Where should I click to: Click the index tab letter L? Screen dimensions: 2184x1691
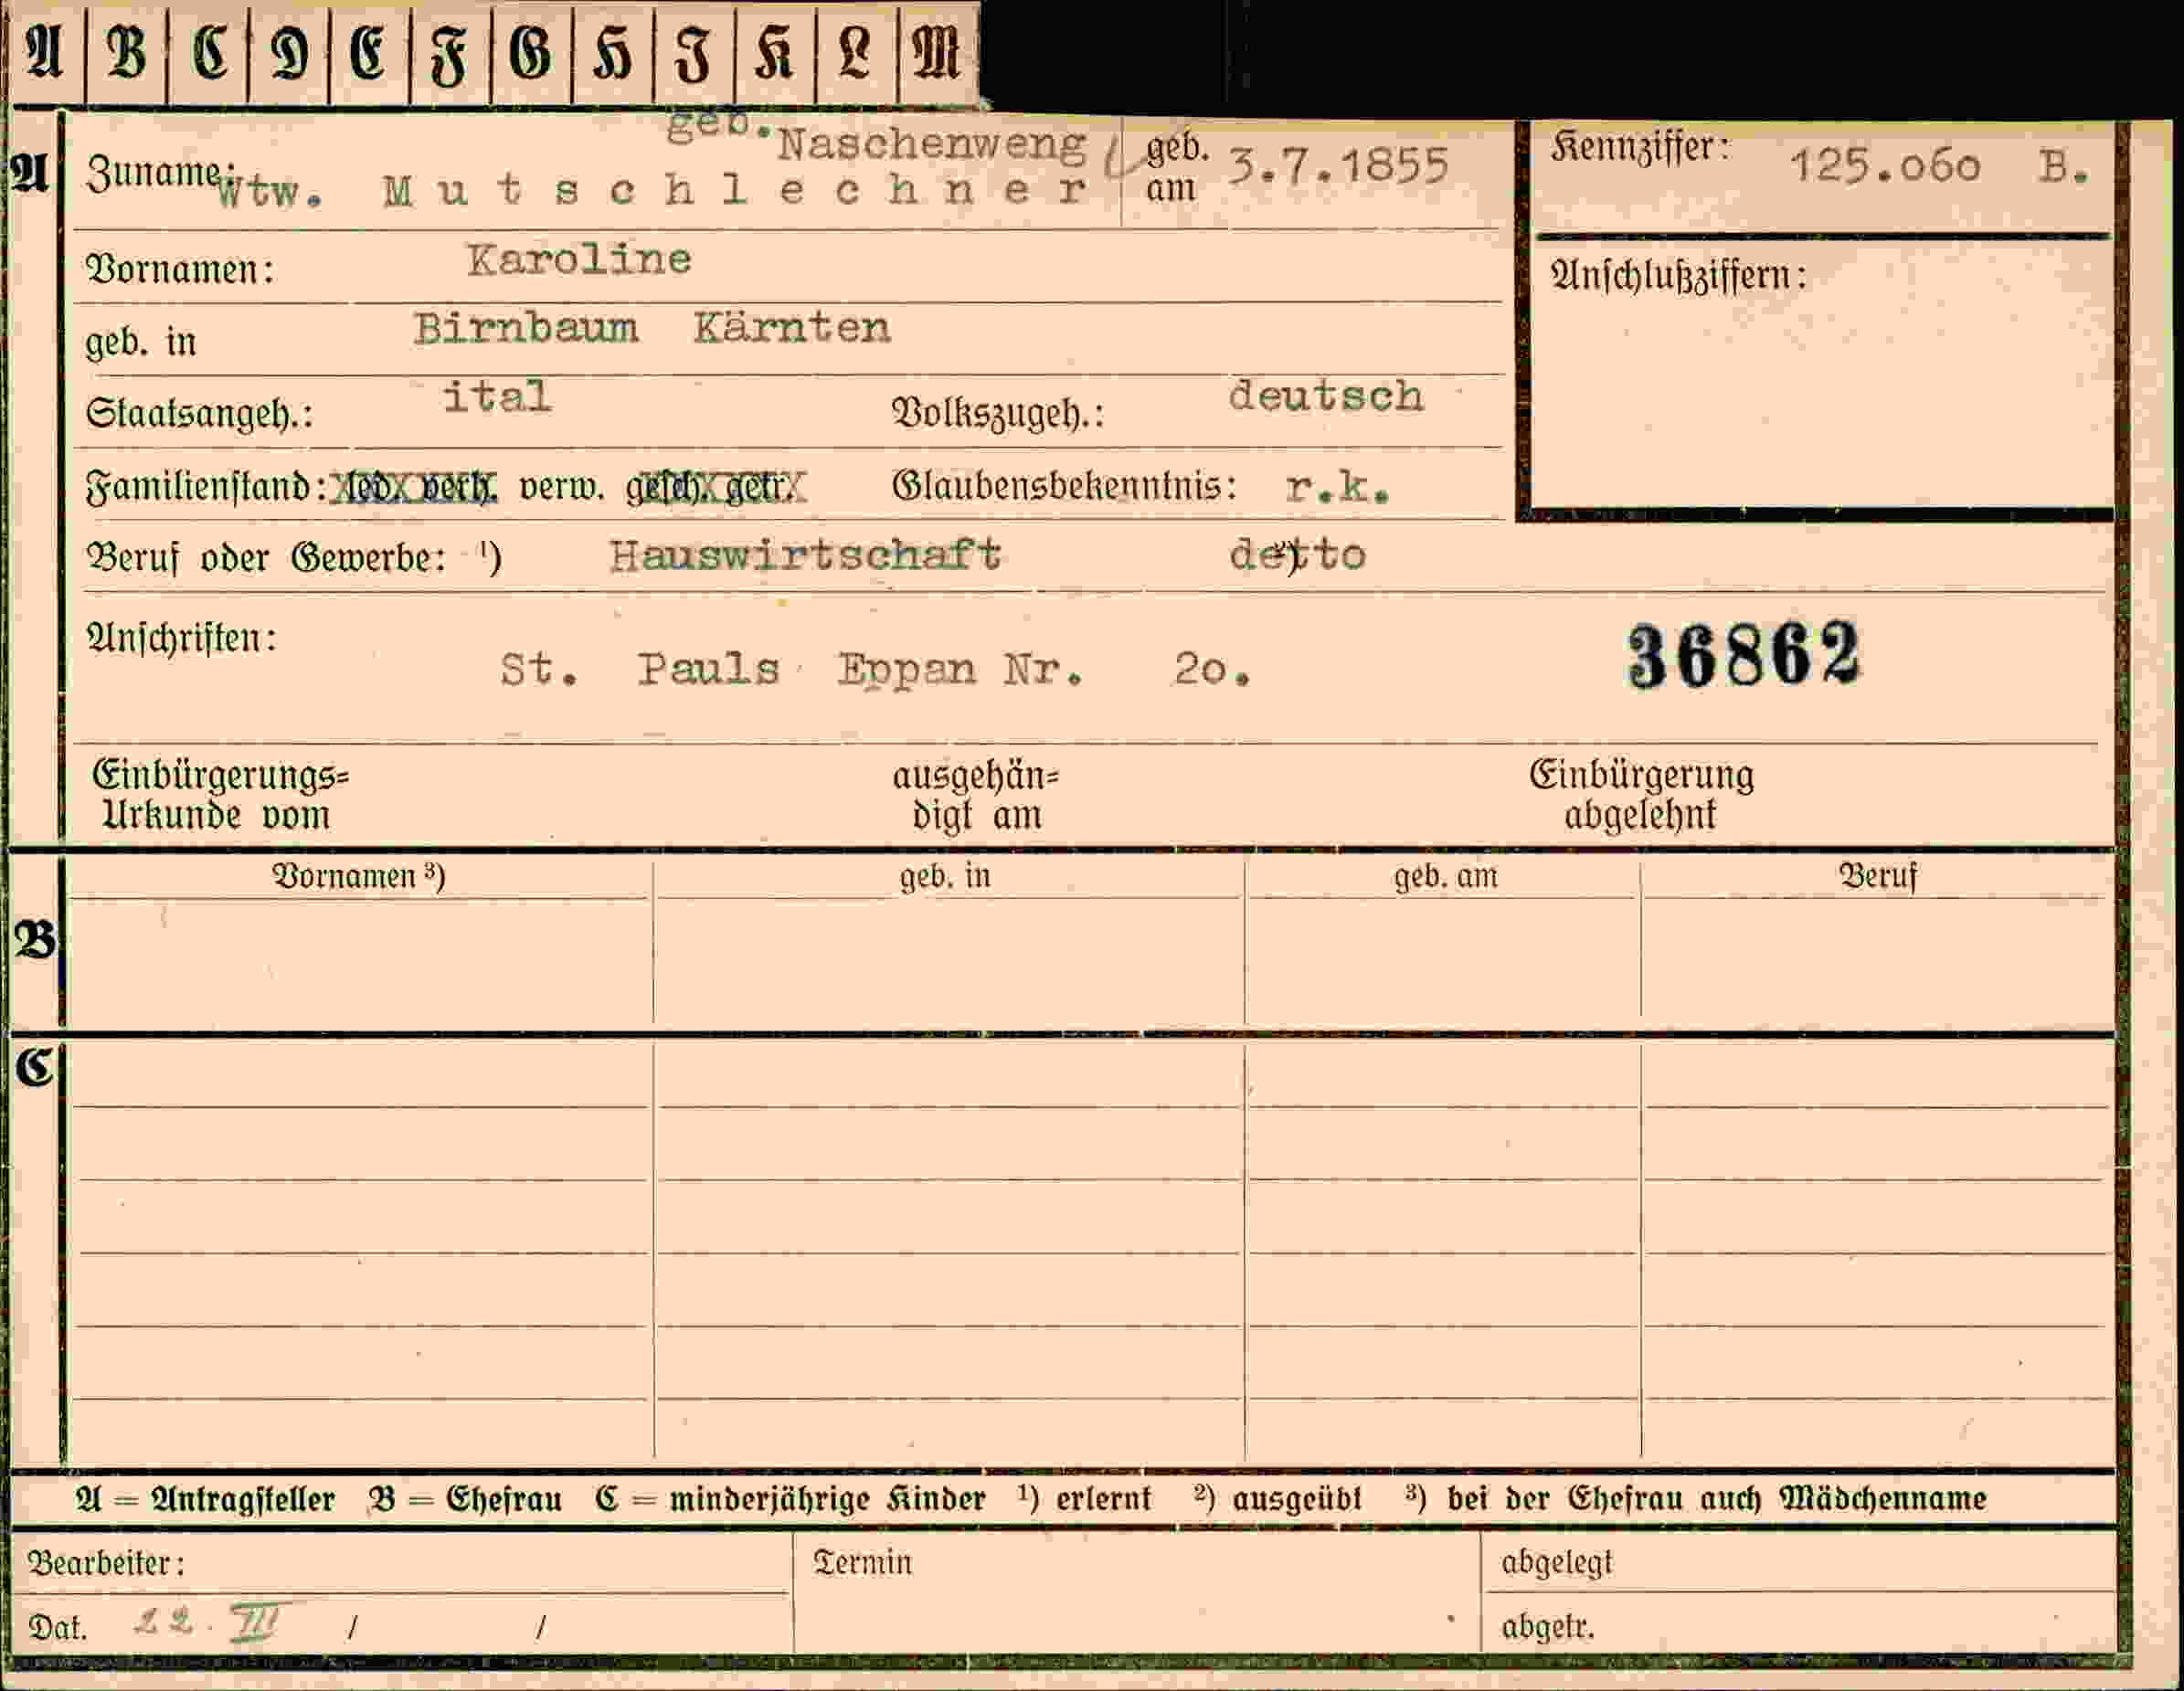point(854,53)
